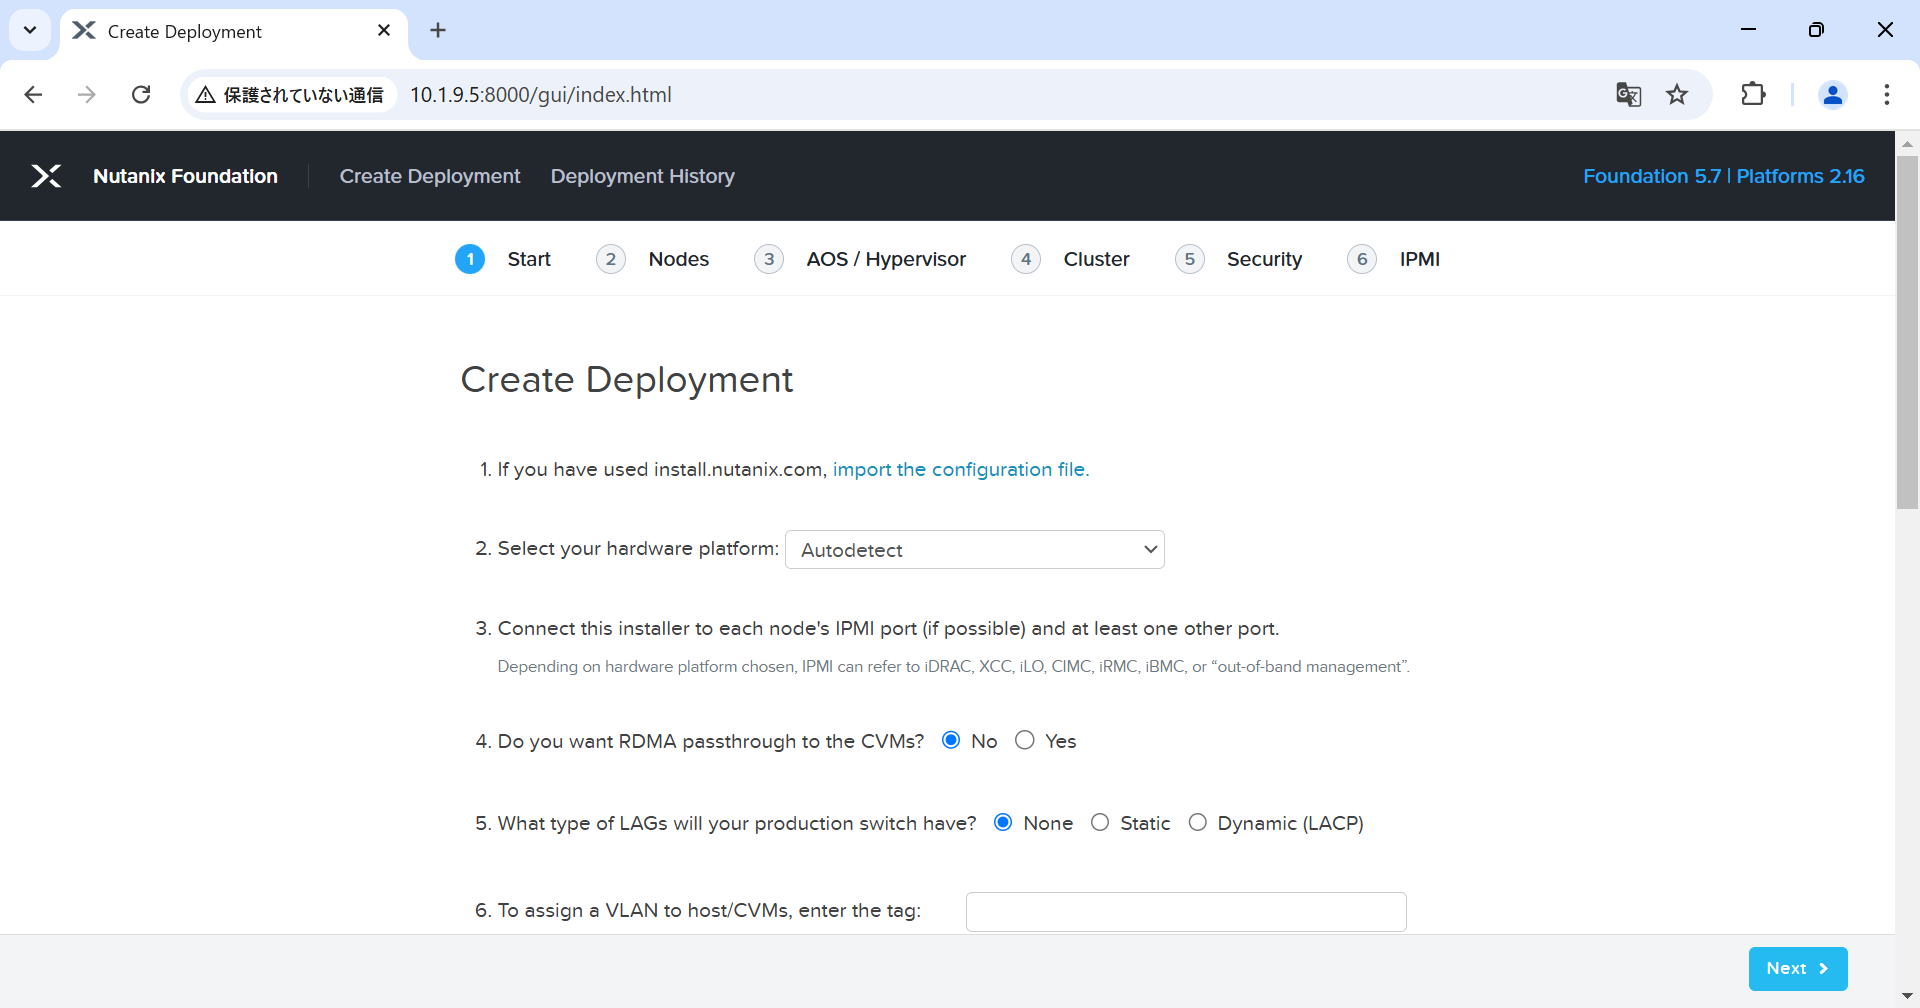
Task: Open Deployment History nav item
Action: tap(643, 176)
